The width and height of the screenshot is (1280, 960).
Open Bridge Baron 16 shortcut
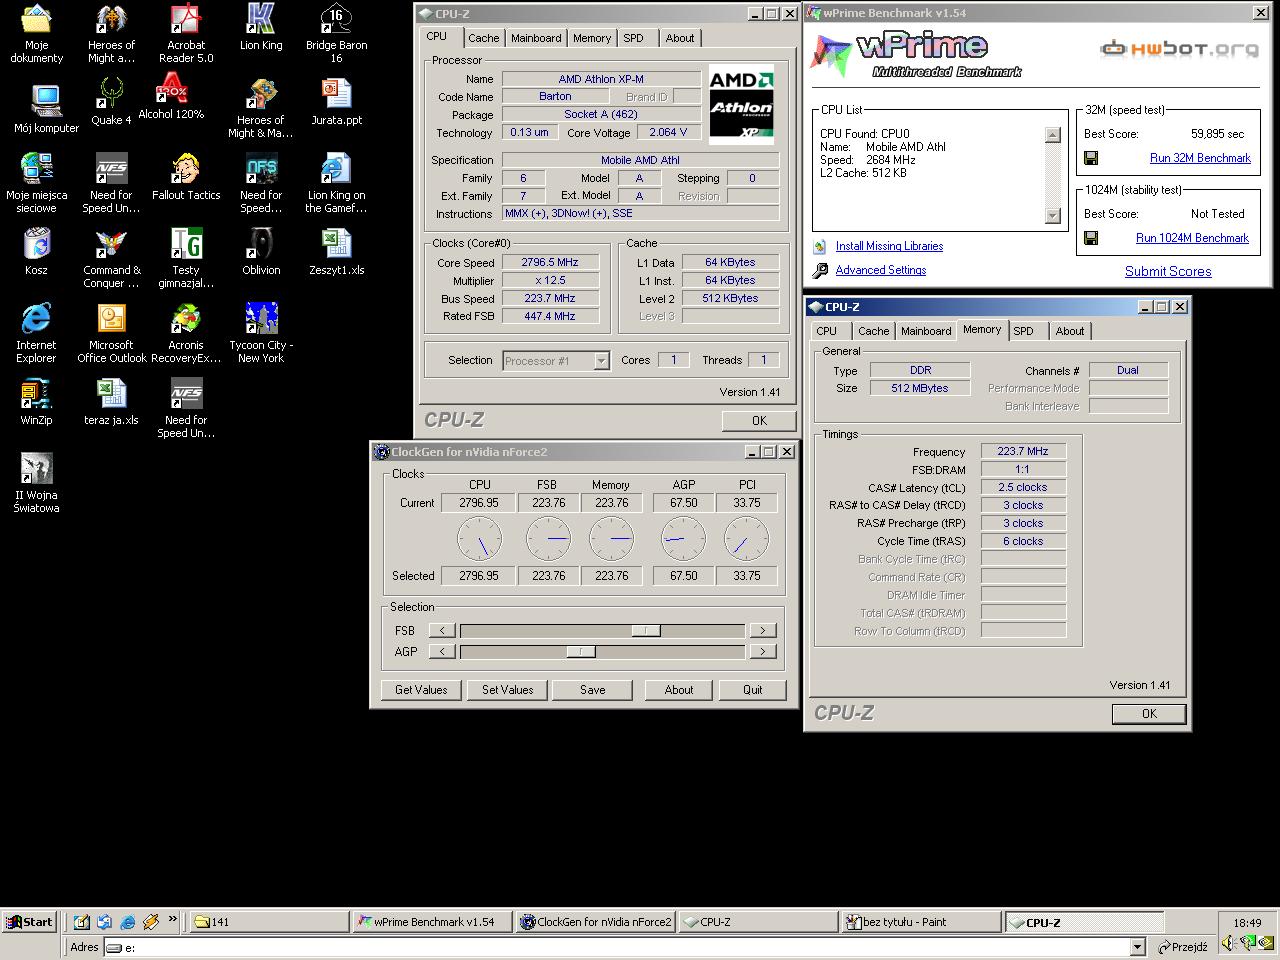[336, 33]
